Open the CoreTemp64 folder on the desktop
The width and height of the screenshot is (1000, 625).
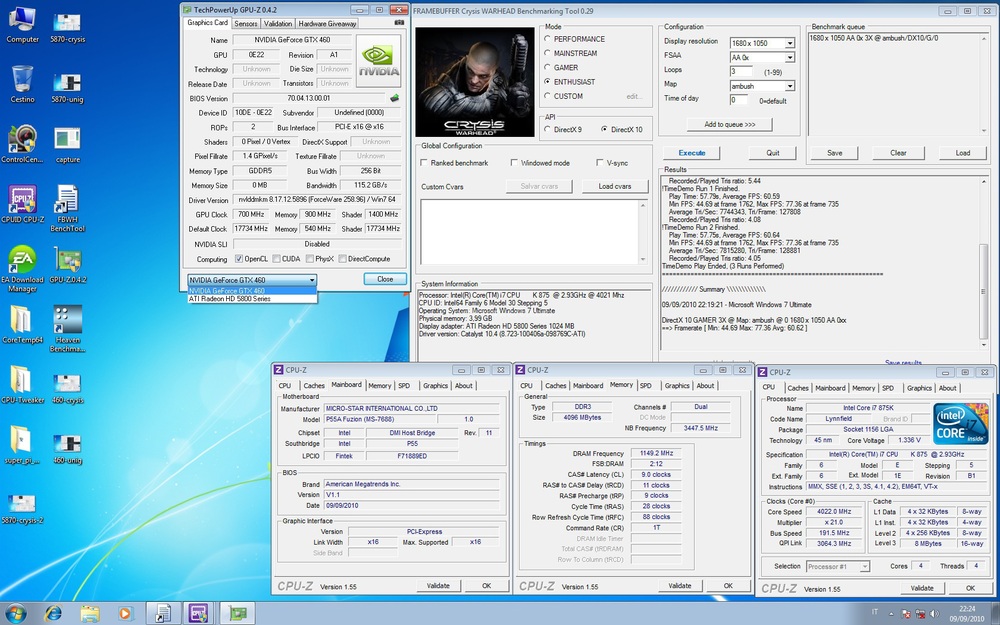22,324
